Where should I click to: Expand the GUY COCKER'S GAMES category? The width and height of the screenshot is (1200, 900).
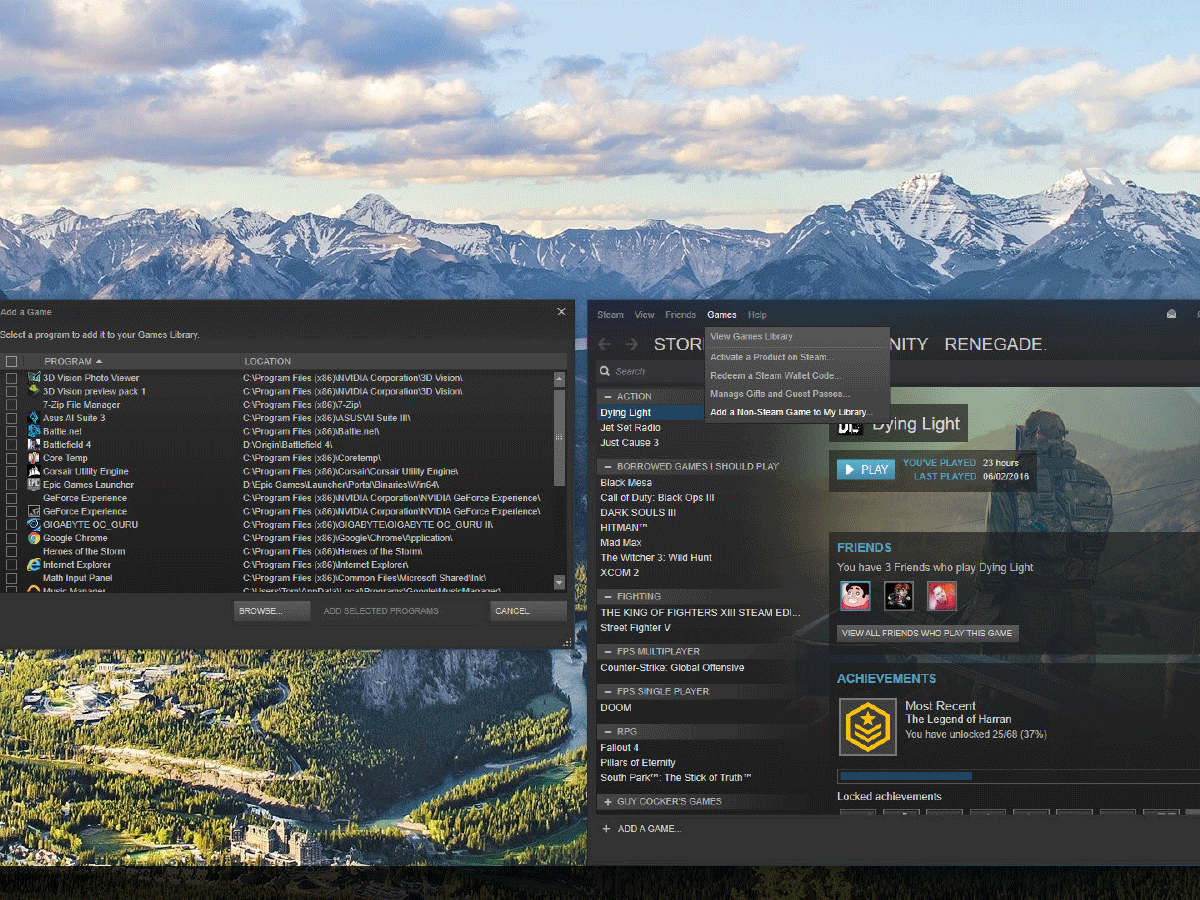point(607,801)
